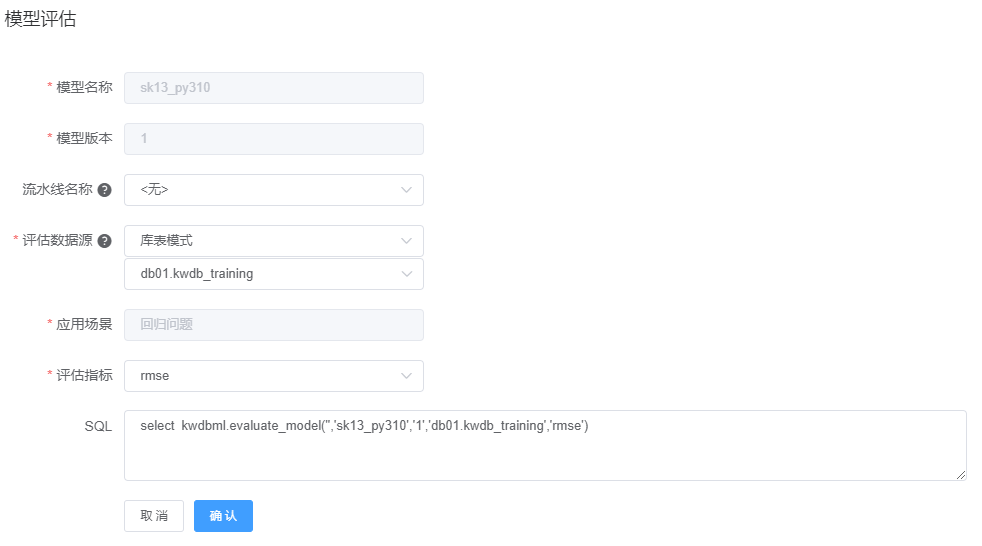Click the SQL field label

coord(98,426)
